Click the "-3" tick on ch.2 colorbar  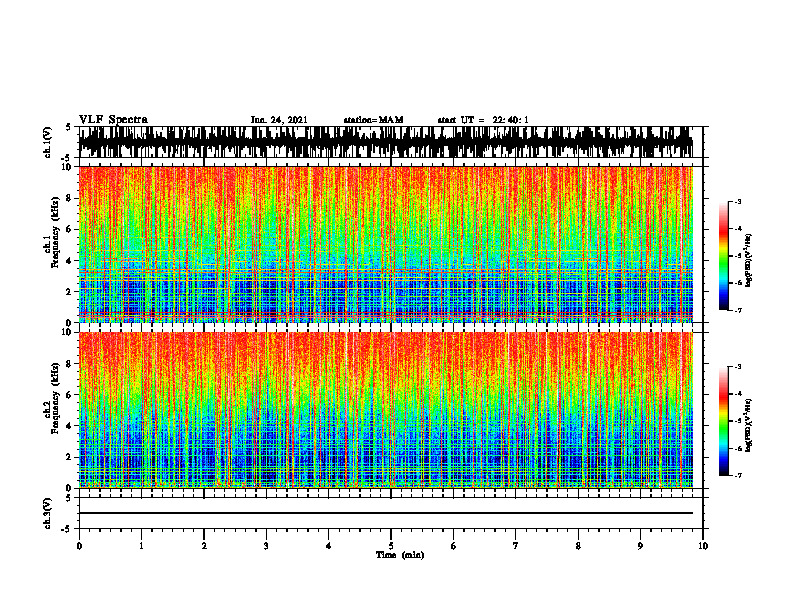[x=737, y=367]
